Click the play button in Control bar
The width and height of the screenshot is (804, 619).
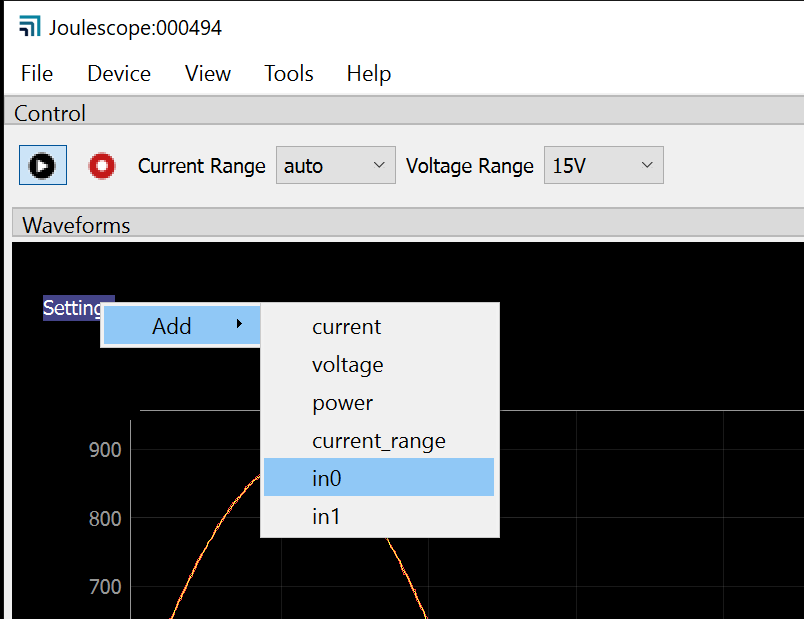click(43, 165)
